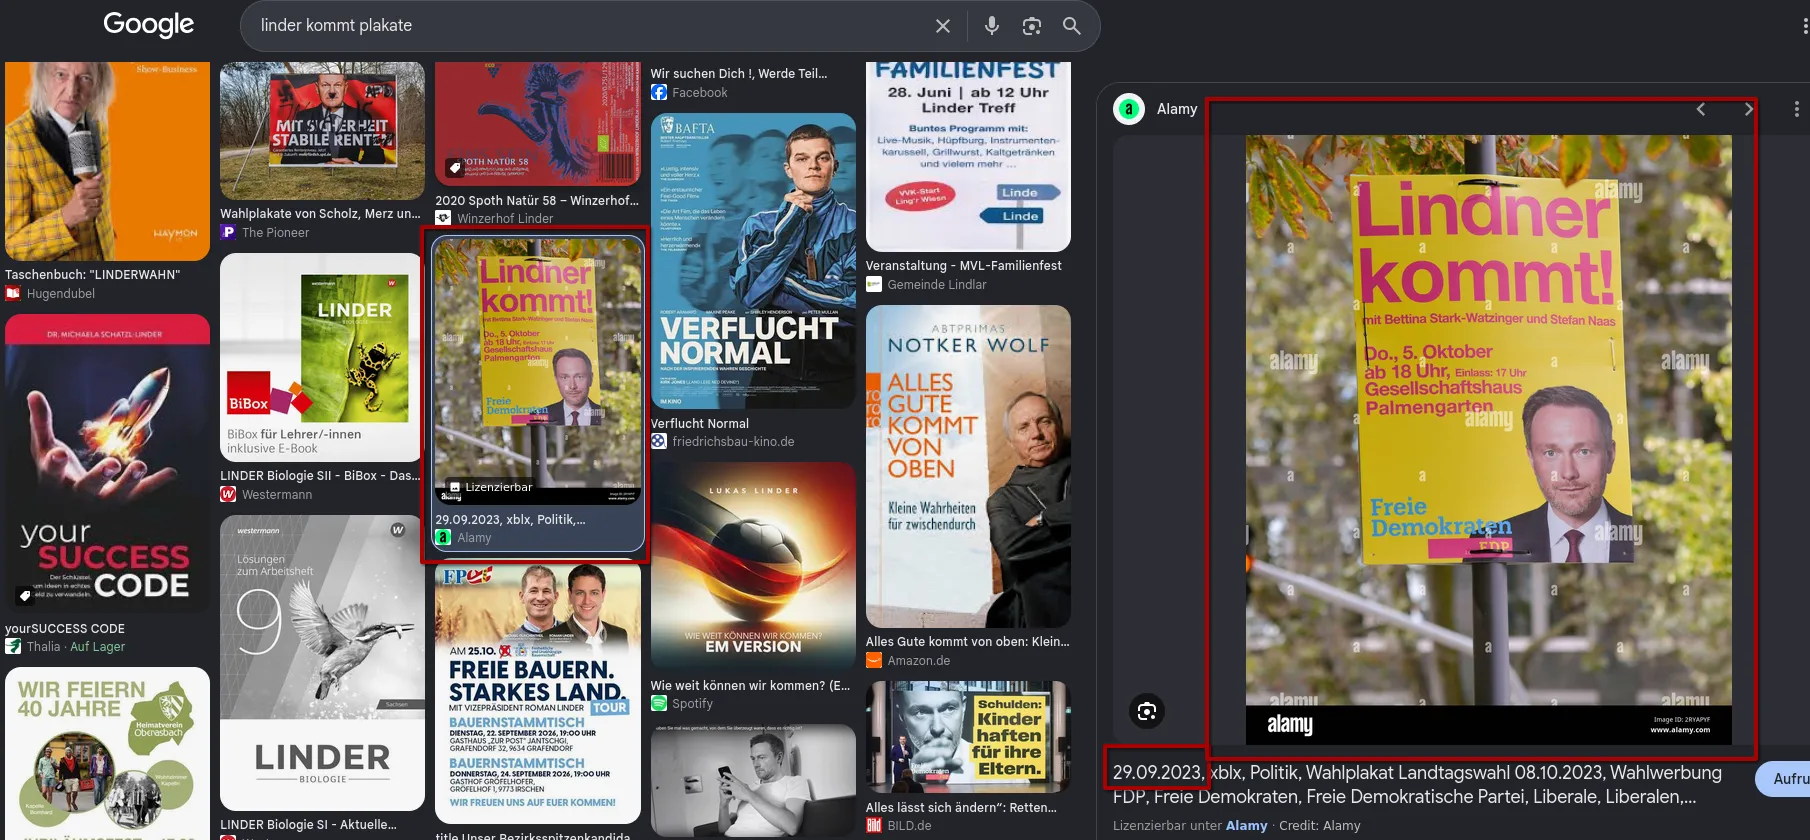The width and height of the screenshot is (1810, 840).
Task: Open LINDER Biologie SI kingfisher cover thumbnail
Action: pyautogui.click(x=322, y=663)
